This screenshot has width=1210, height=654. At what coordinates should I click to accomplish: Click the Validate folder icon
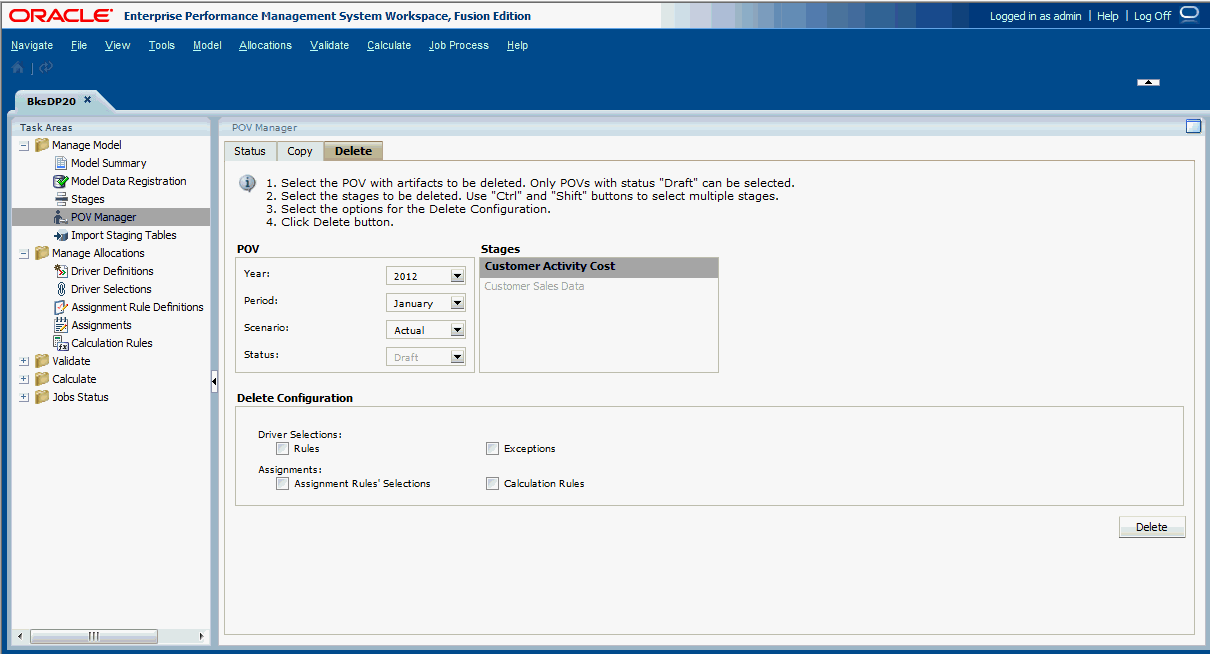pyautogui.click(x=42, y=361)
